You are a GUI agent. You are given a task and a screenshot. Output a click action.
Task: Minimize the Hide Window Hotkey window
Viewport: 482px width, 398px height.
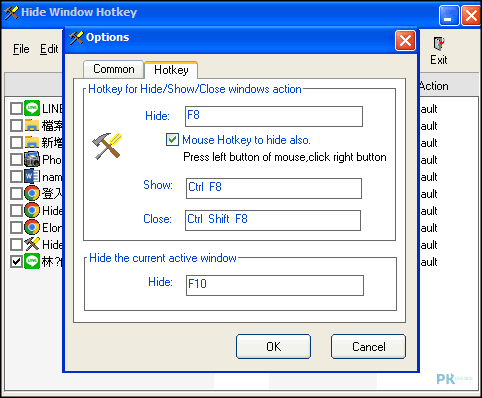(x=449, y=16)
